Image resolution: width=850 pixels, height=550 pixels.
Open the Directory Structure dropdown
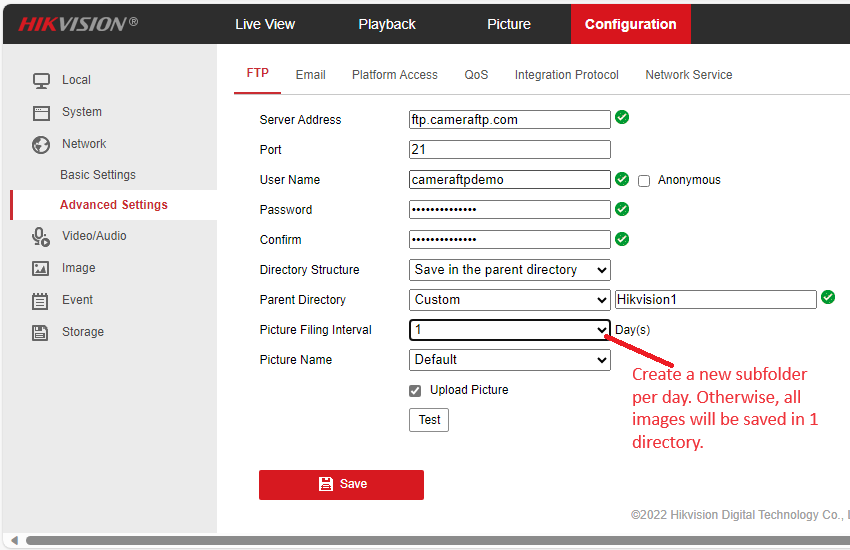pos(510,270)
